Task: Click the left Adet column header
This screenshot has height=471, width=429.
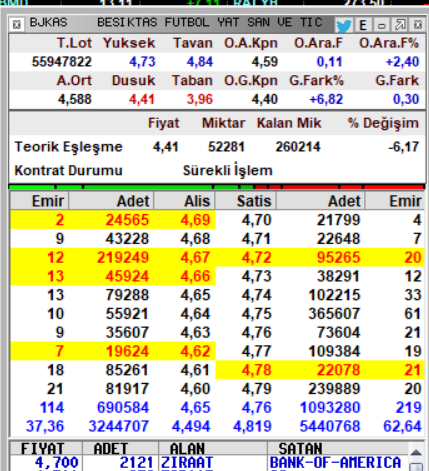Action: (111, 201)
